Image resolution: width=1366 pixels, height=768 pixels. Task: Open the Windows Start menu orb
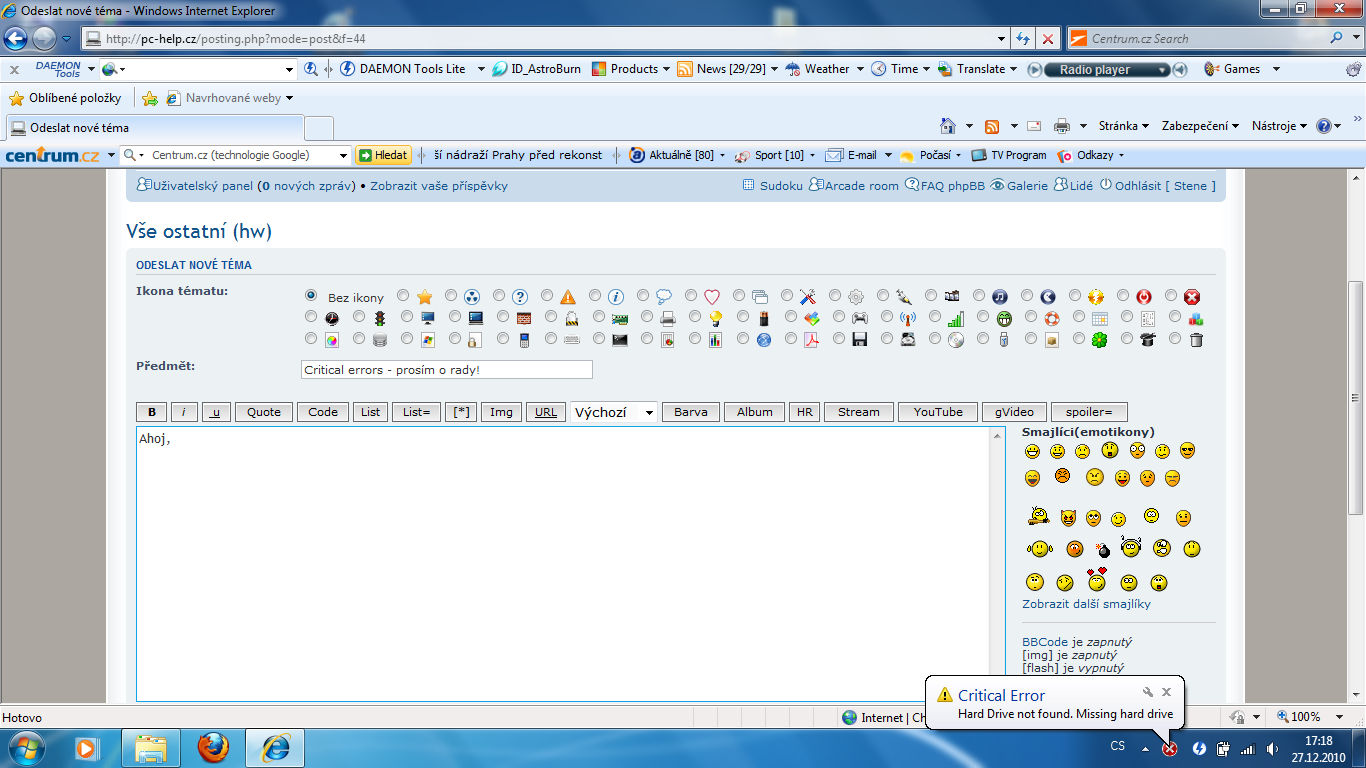25,746
